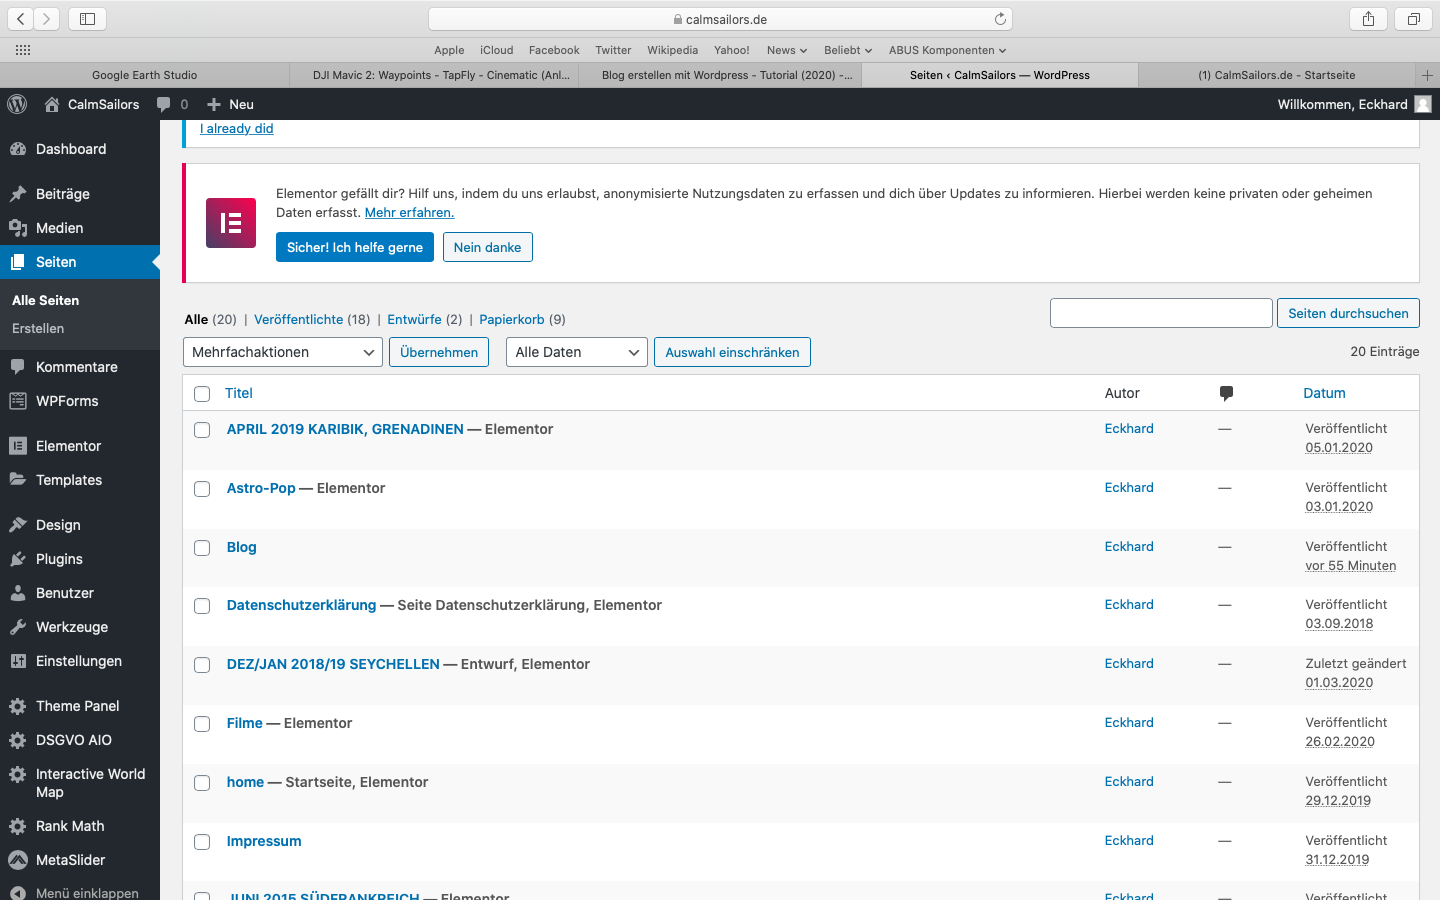Open the Templates folder icon
Image resolution: width=1440 pixels, height=900 pixels.
[x=18, y=480]
